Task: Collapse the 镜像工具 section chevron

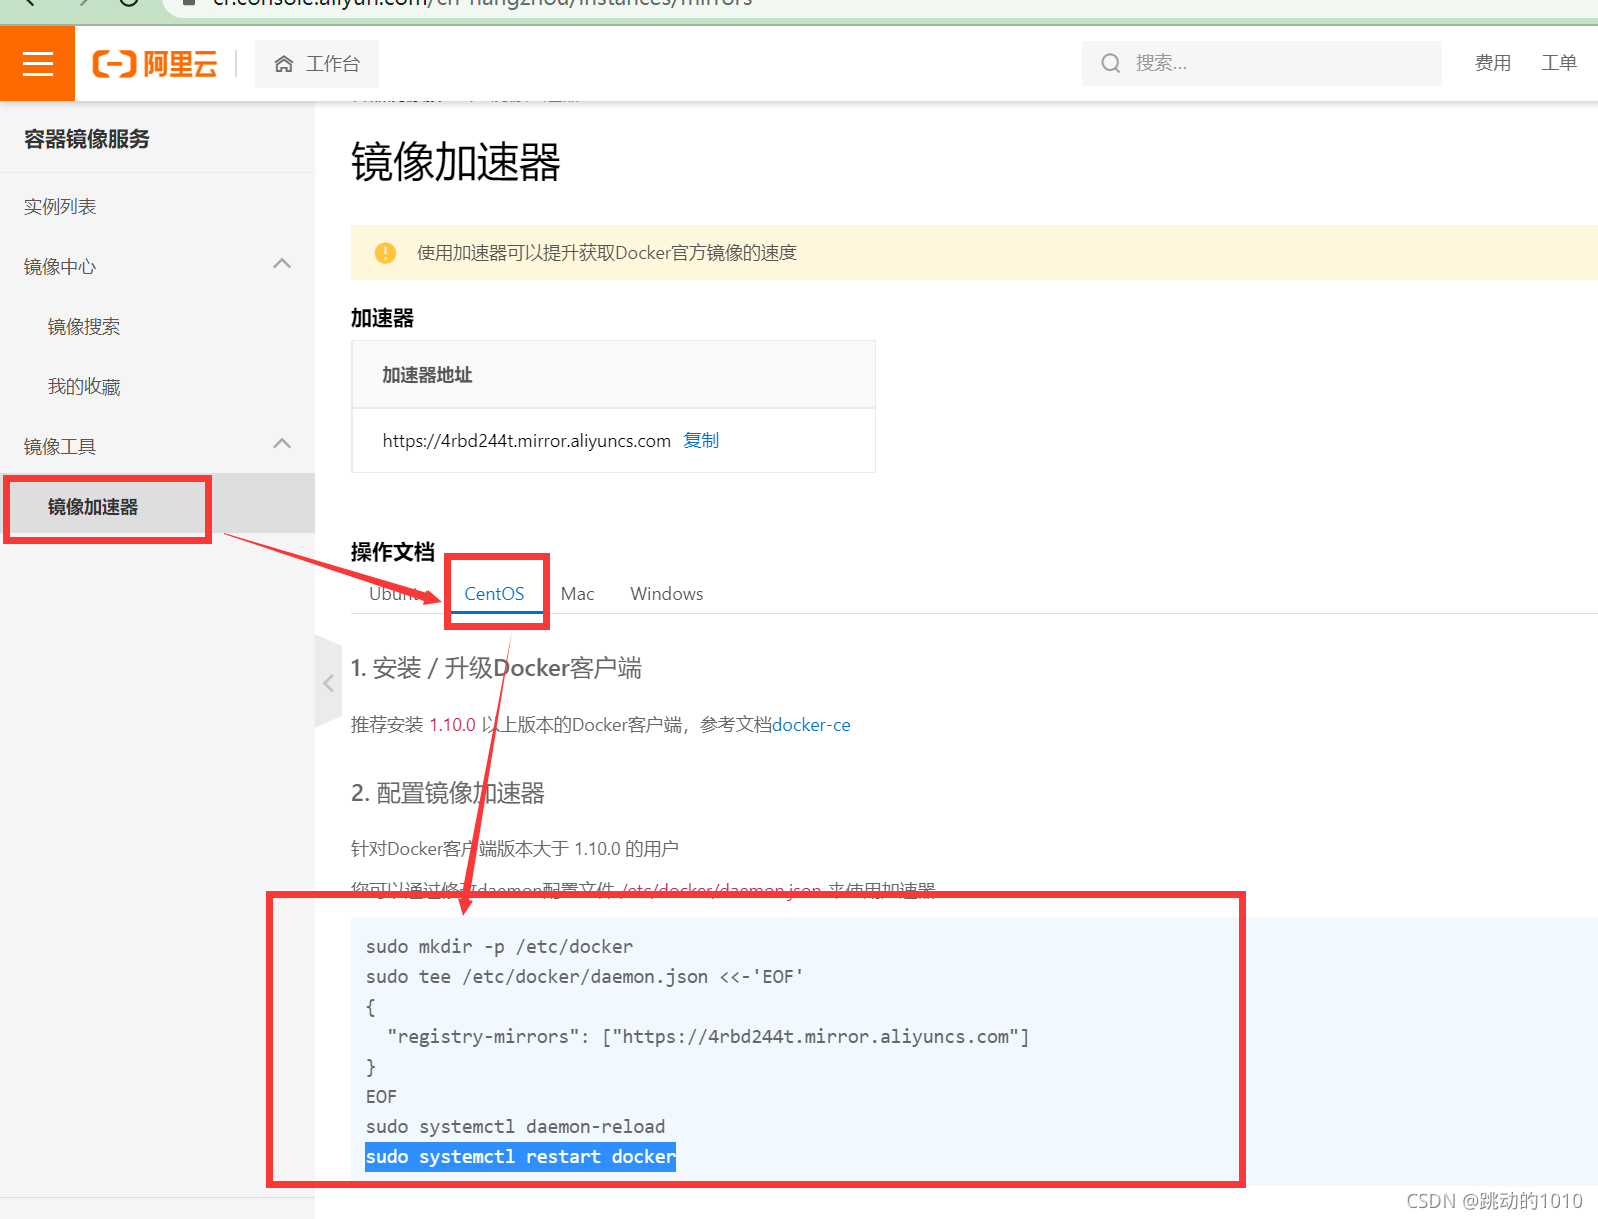Action: pos(282,445)
